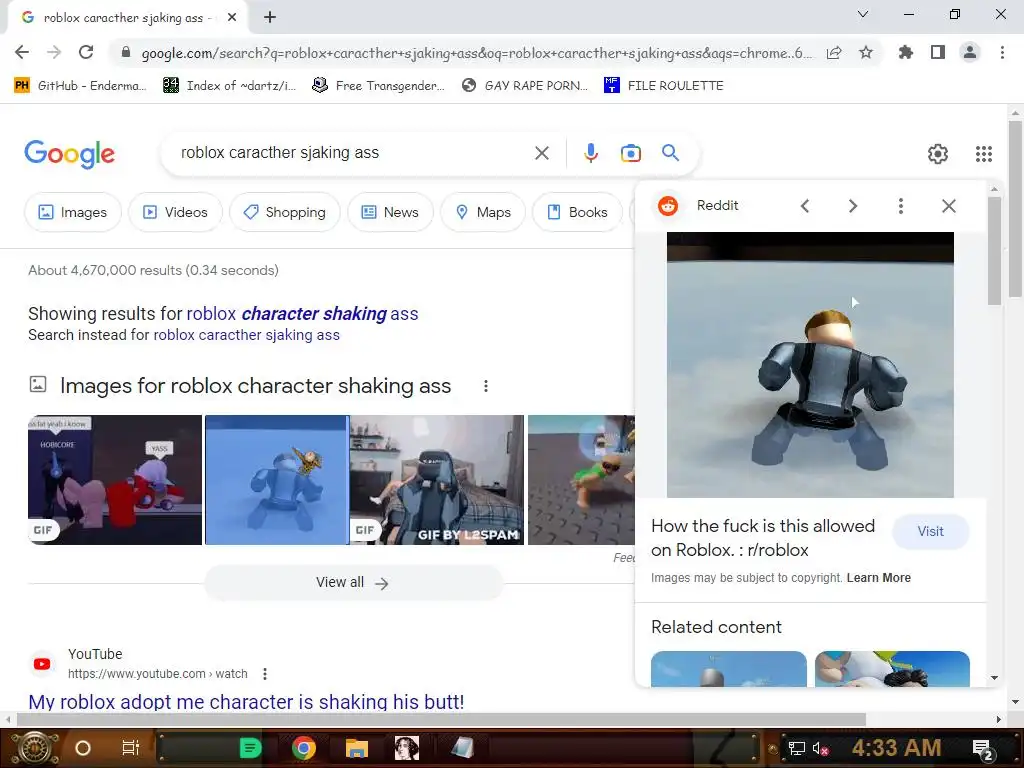Open the copyright Learn More link
1024x768 pixels.
[x=878, y=578]
